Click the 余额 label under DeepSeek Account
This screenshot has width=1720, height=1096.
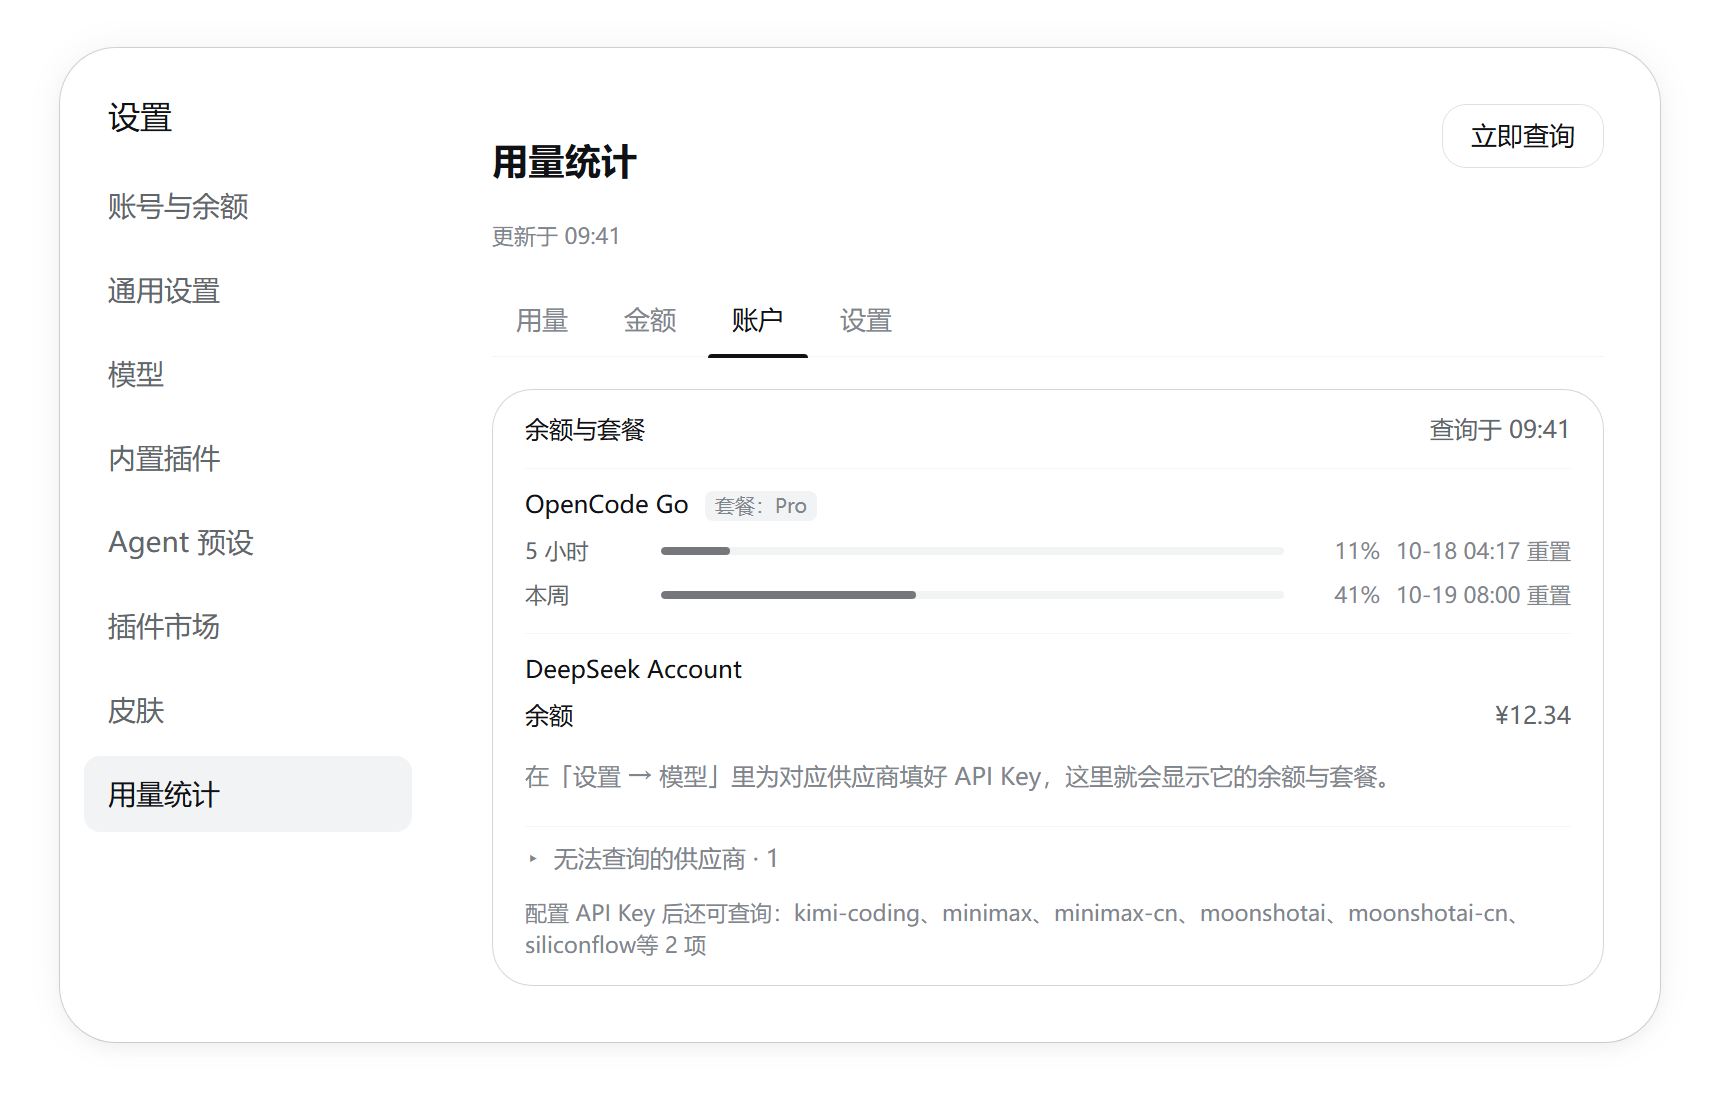(x=549, y=716)
